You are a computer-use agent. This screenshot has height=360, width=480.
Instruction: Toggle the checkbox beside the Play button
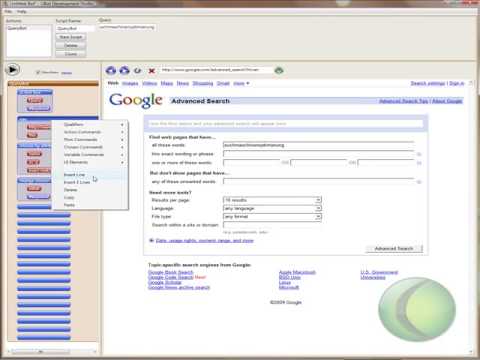pyautogui.click(x=38, y=72)
